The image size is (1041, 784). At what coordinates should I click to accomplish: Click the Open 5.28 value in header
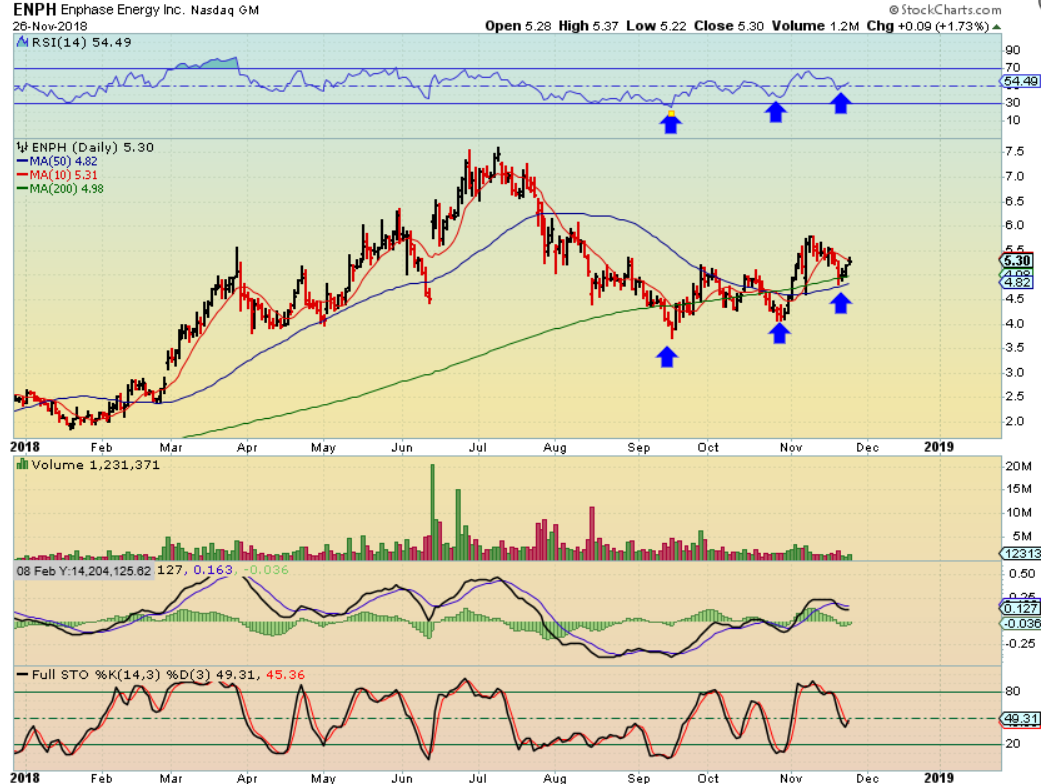pos(519,26)
